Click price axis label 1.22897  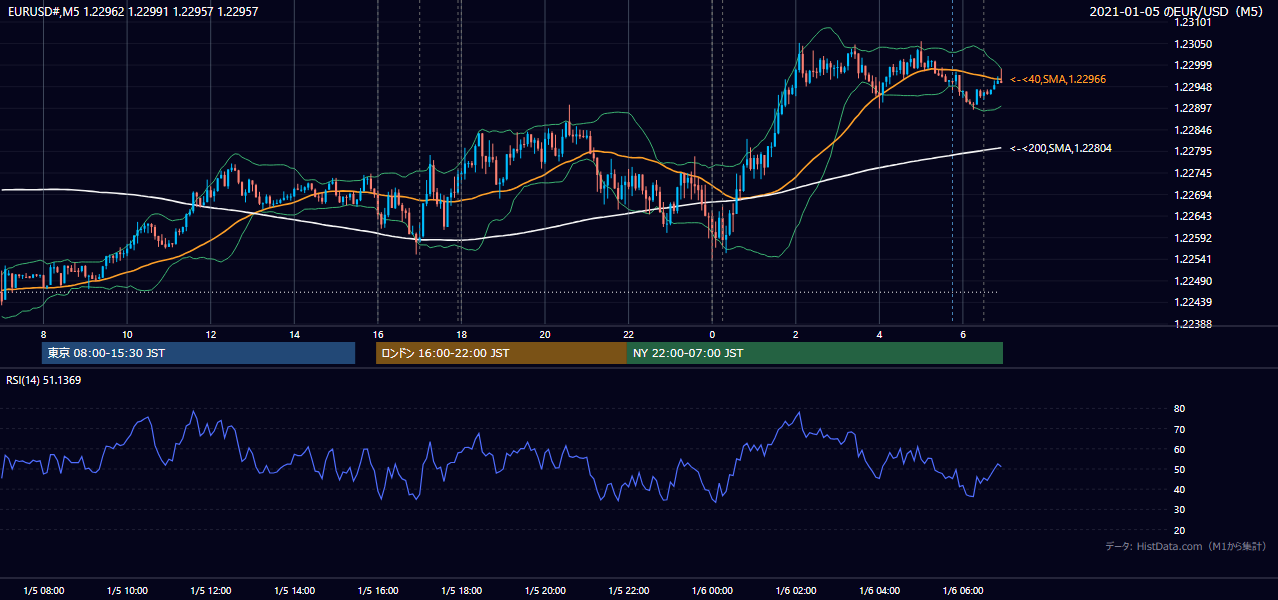1192,108
